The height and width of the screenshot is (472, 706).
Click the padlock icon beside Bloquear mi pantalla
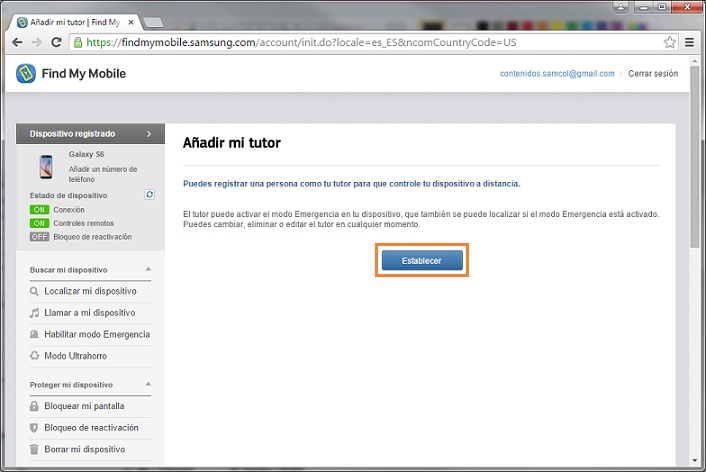(34, 406)
